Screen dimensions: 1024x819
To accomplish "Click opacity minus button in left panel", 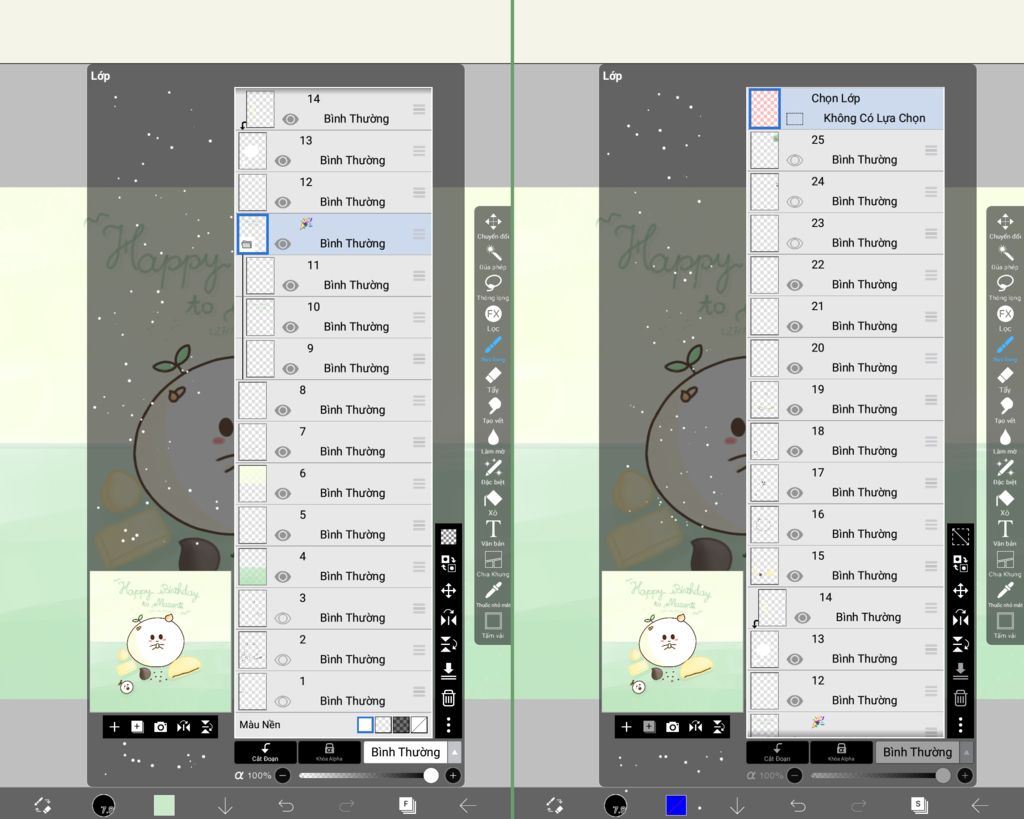I will point(283,775).
